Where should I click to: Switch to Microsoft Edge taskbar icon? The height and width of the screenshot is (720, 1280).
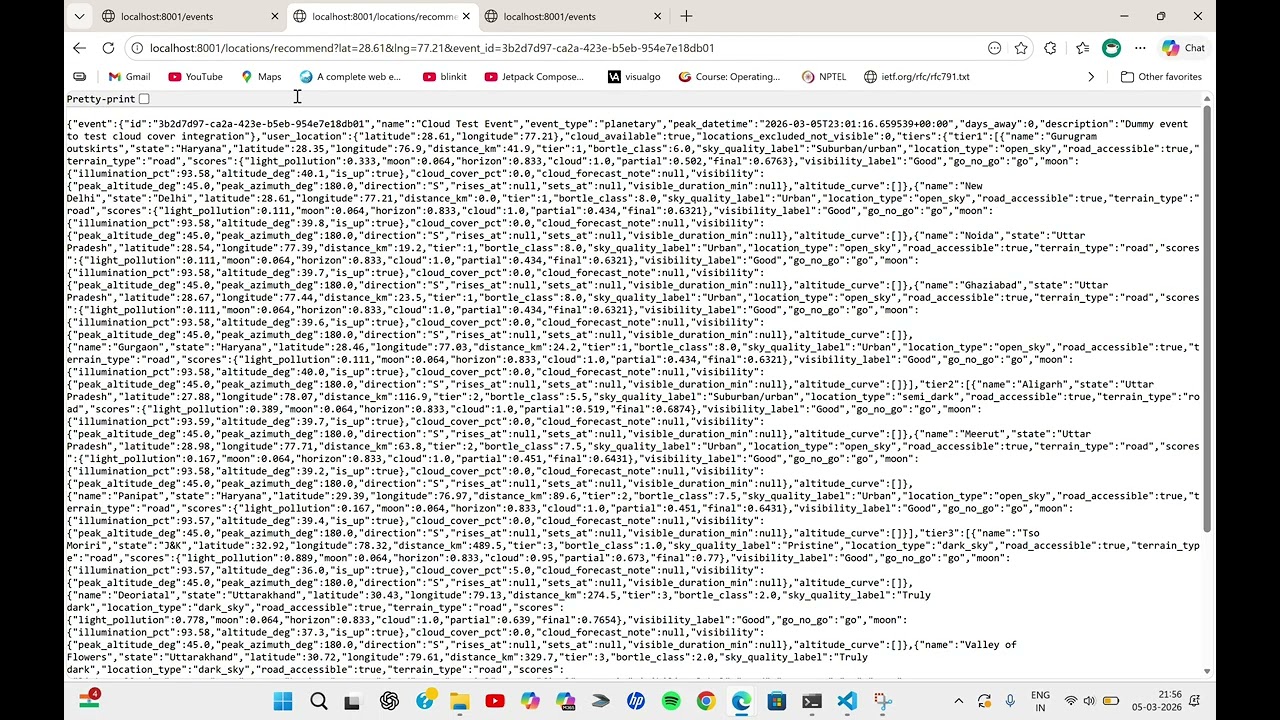click(x=741, y=701)
